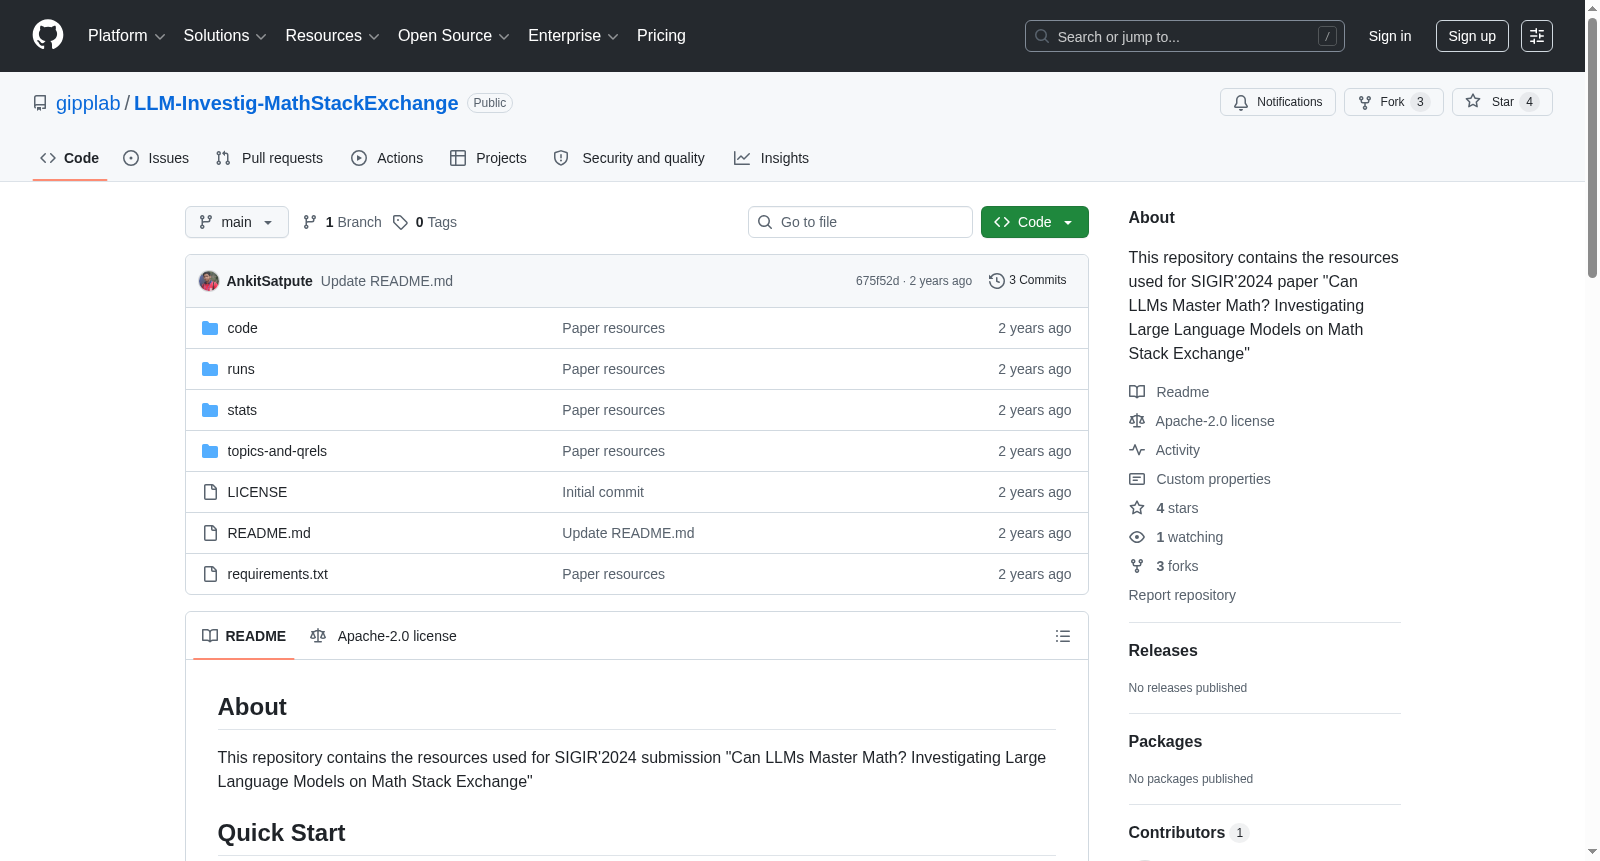
Task: Open the Contributors section heading link
Action: coord(1189,833)
